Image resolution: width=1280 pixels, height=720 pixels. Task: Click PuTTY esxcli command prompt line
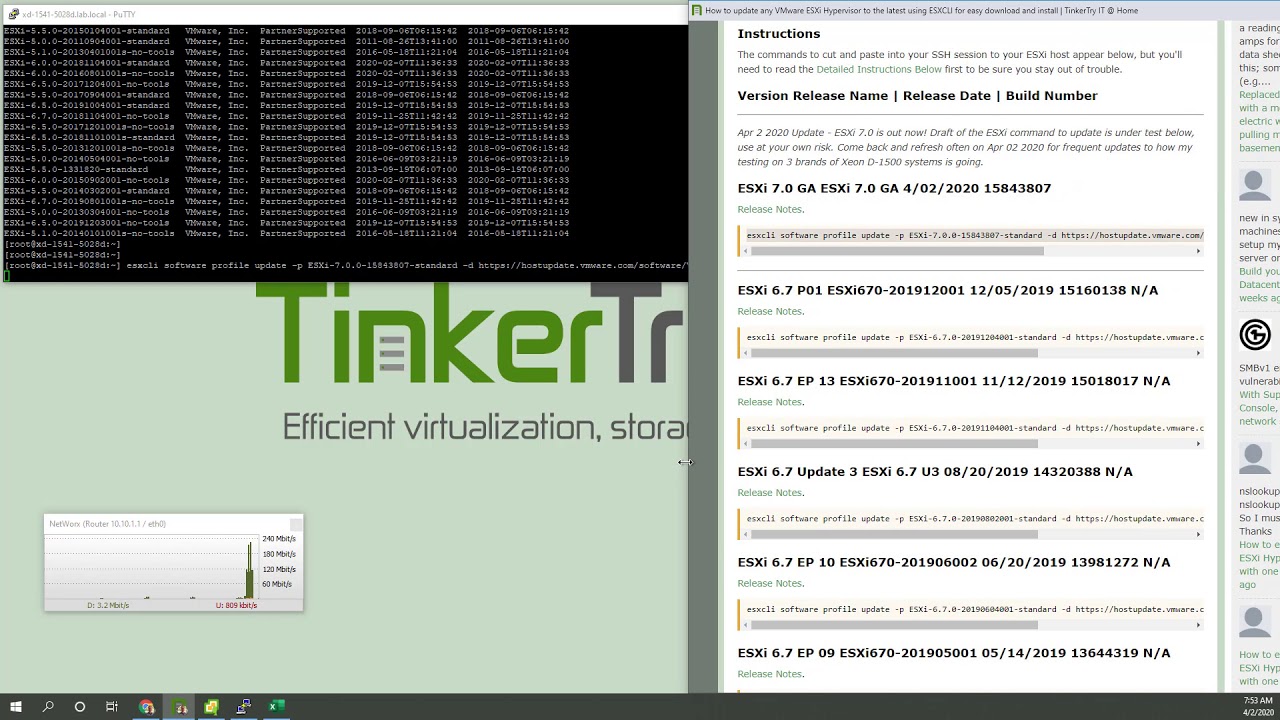point(345,265)
